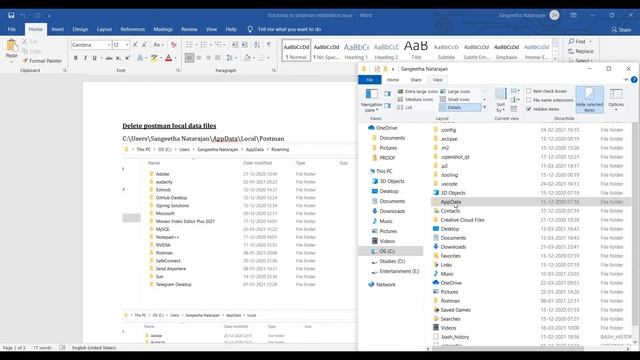Open the Font dialog launcher
This screenshot has height=360, width=640.
(178, 71)
